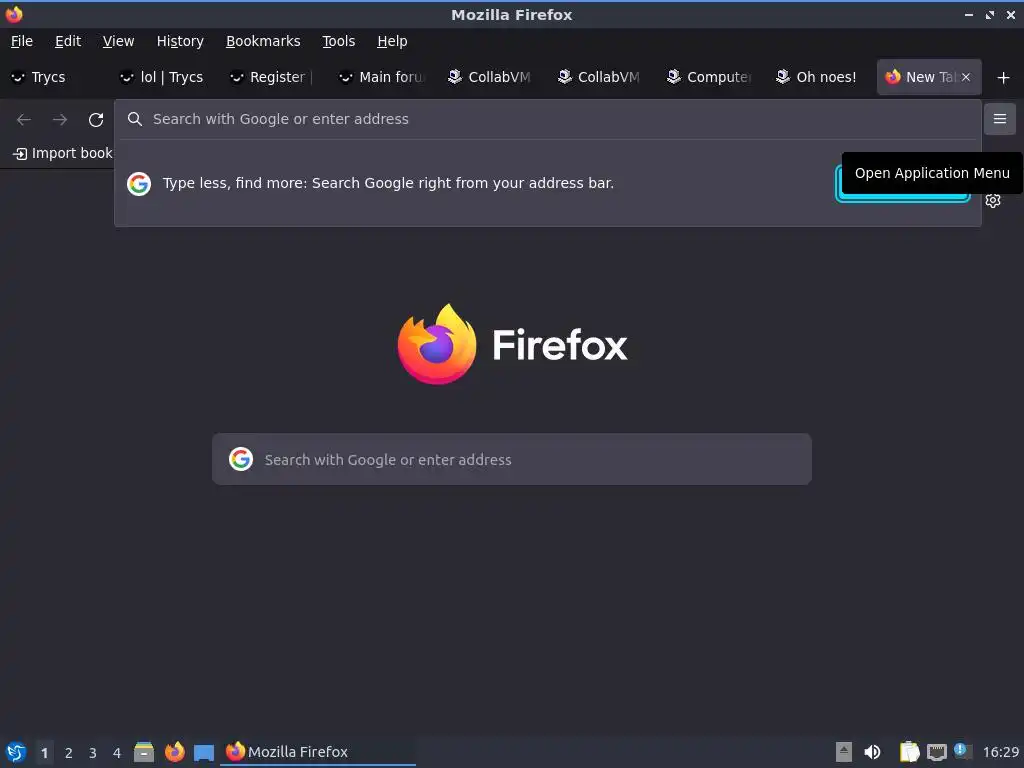Click the Firefox icon in title bar

click(14, 14)
